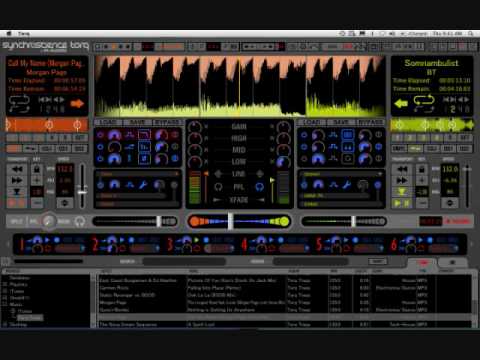
Task: Click rewind on the right deck transport
Action: click(402, 169)
